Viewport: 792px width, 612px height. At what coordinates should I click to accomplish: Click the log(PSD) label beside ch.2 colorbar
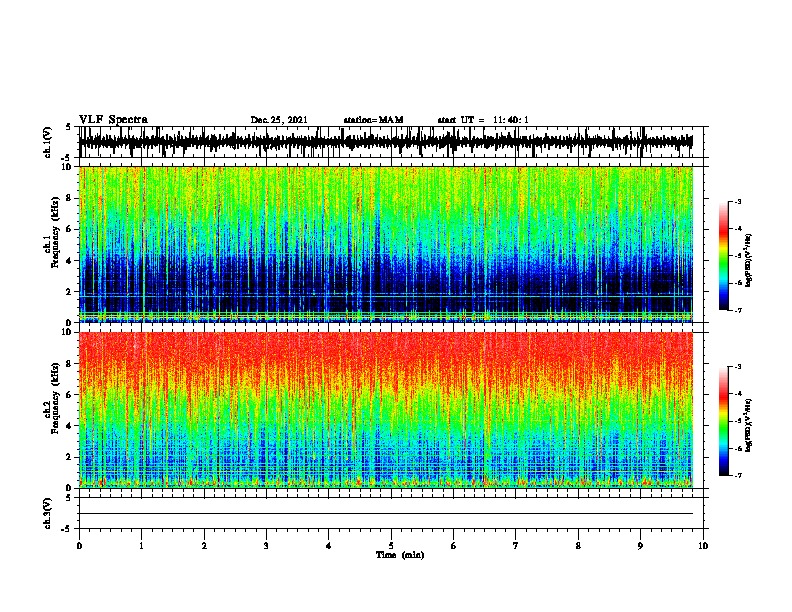(x=749, y=425)
